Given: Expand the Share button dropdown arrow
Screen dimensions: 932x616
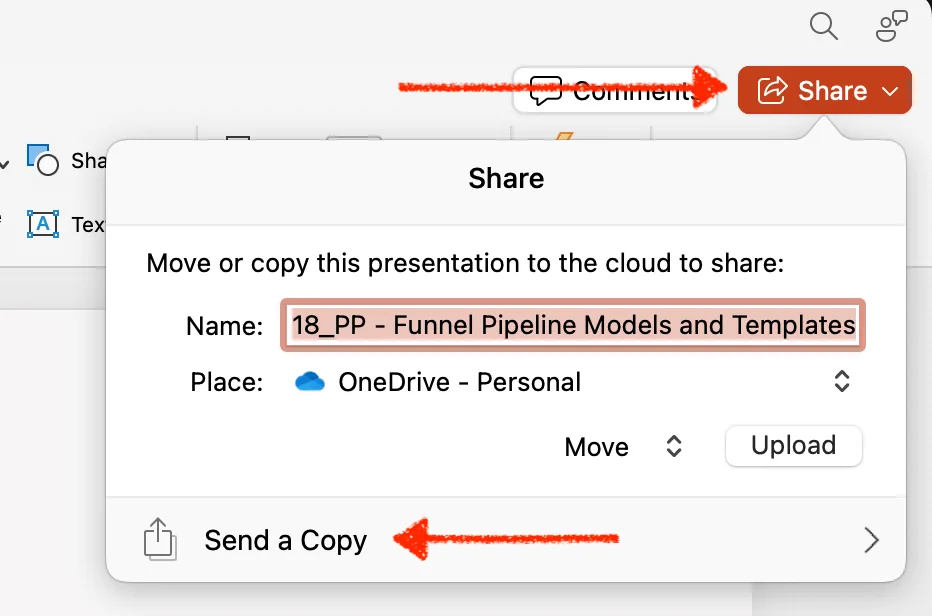Looking at the screenshot, I should [890, 92].
